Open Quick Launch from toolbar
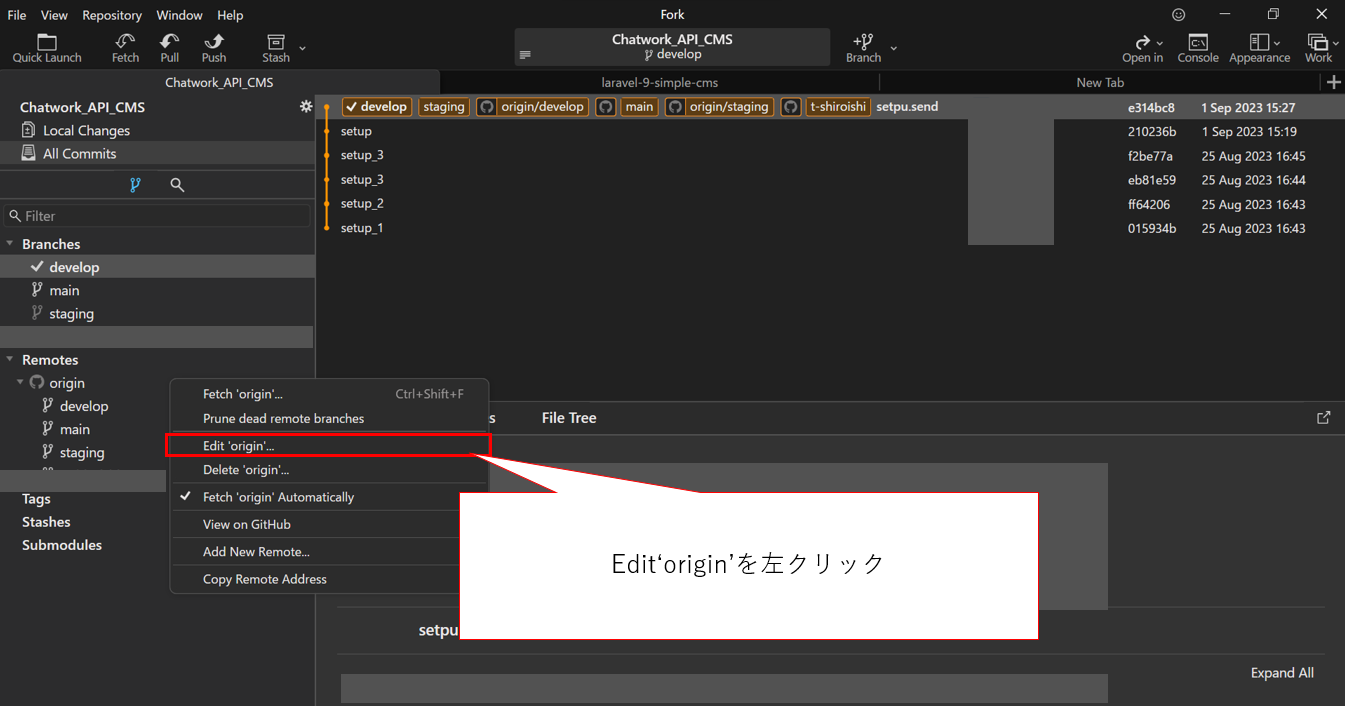This screenshot has height=706, width=1345. [47, 48]
